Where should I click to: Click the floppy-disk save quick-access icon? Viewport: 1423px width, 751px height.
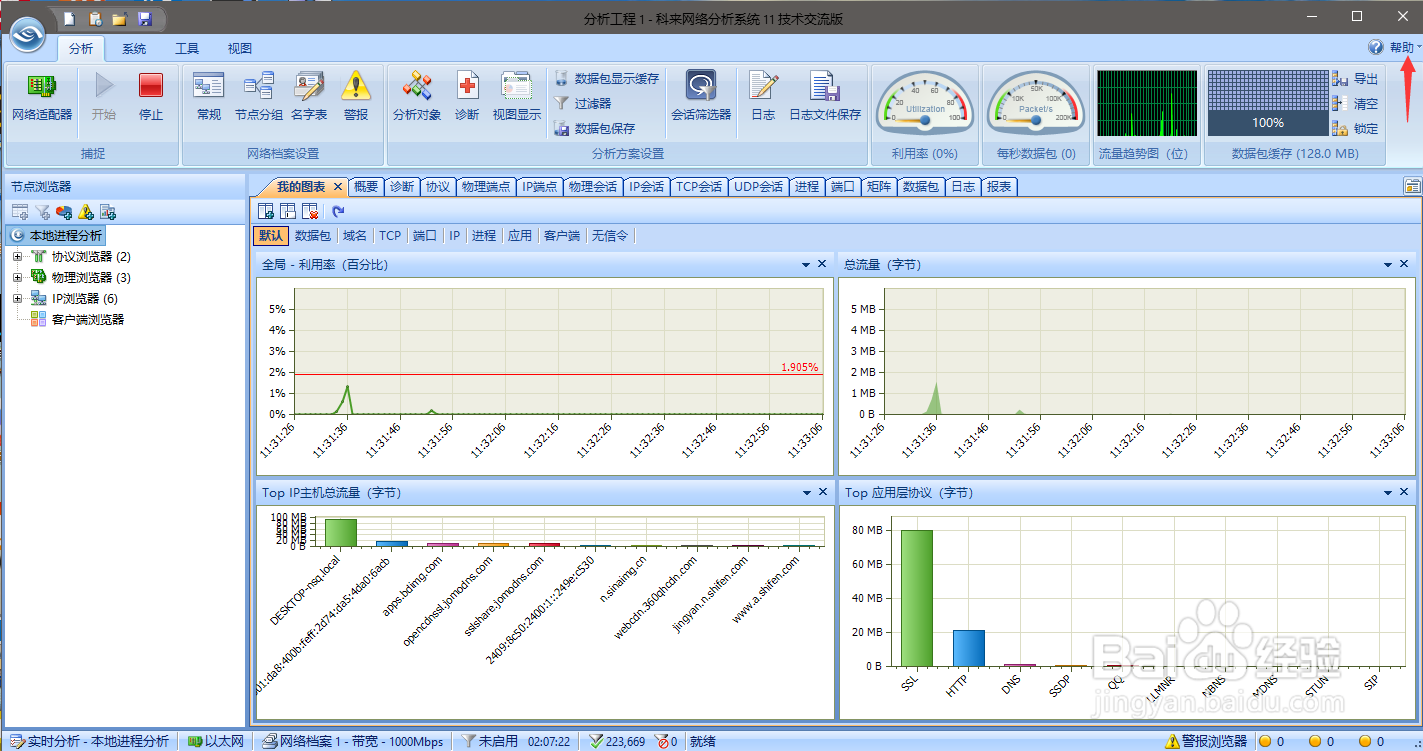click(144, 19)
